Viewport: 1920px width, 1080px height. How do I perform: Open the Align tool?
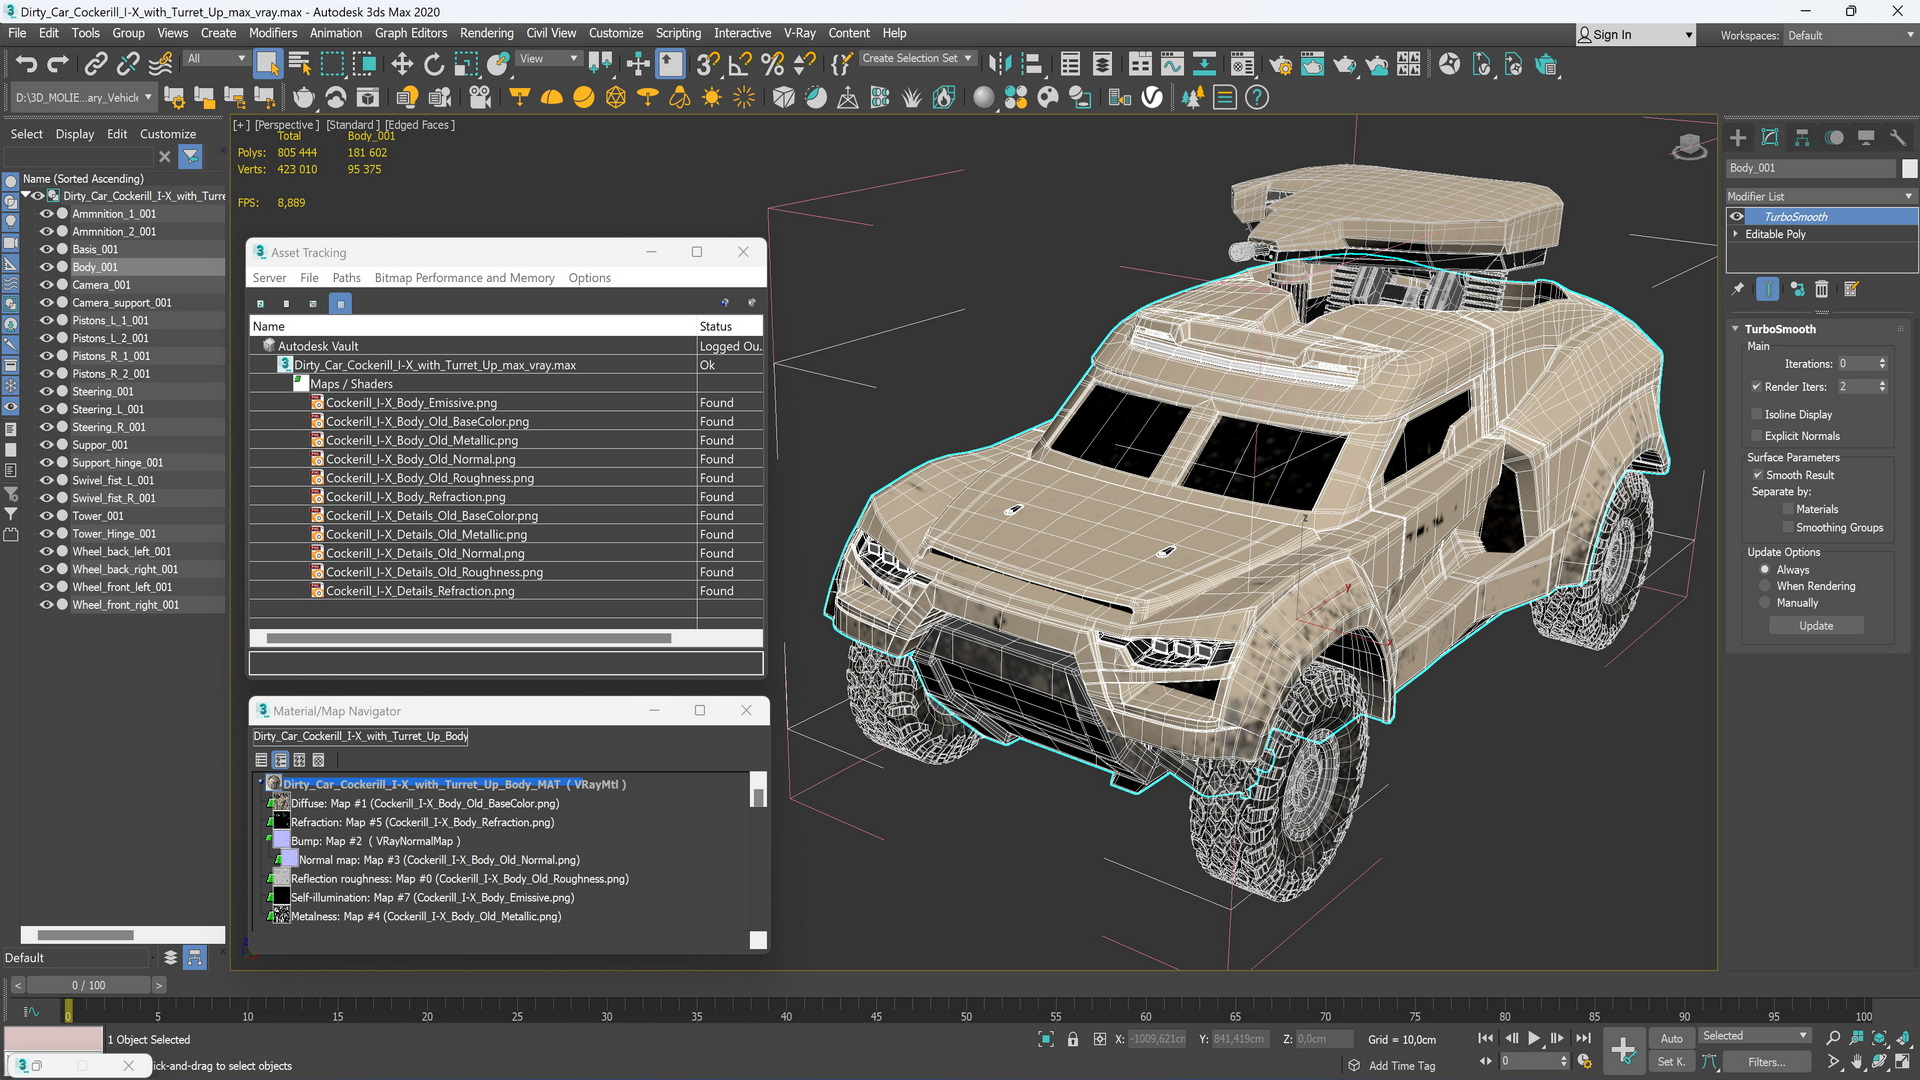click(x=1031, y=65)
